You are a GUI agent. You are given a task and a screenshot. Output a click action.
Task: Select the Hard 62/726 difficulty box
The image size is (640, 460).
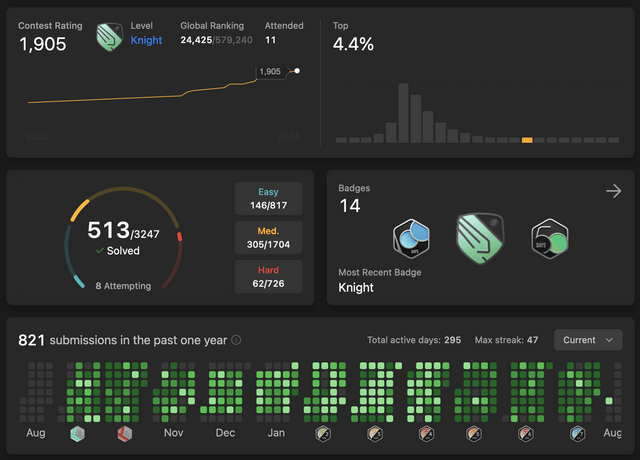coord(268,277)
